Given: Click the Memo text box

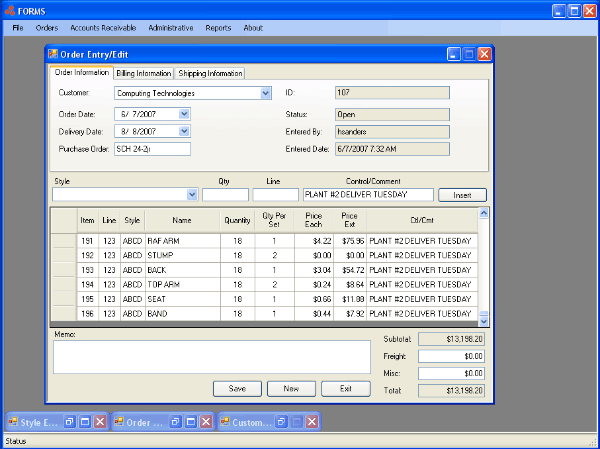Looking at the screenshot, I should tap(212, 357).
